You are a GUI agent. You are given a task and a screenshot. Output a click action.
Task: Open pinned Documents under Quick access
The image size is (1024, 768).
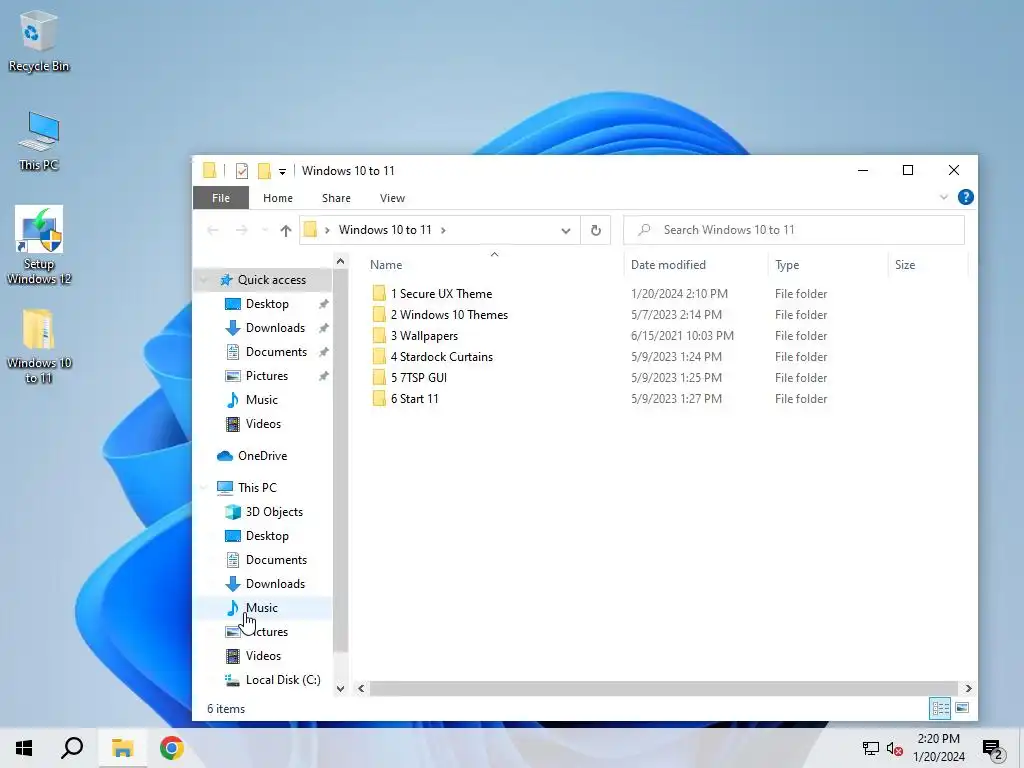(x=276, y=352)
